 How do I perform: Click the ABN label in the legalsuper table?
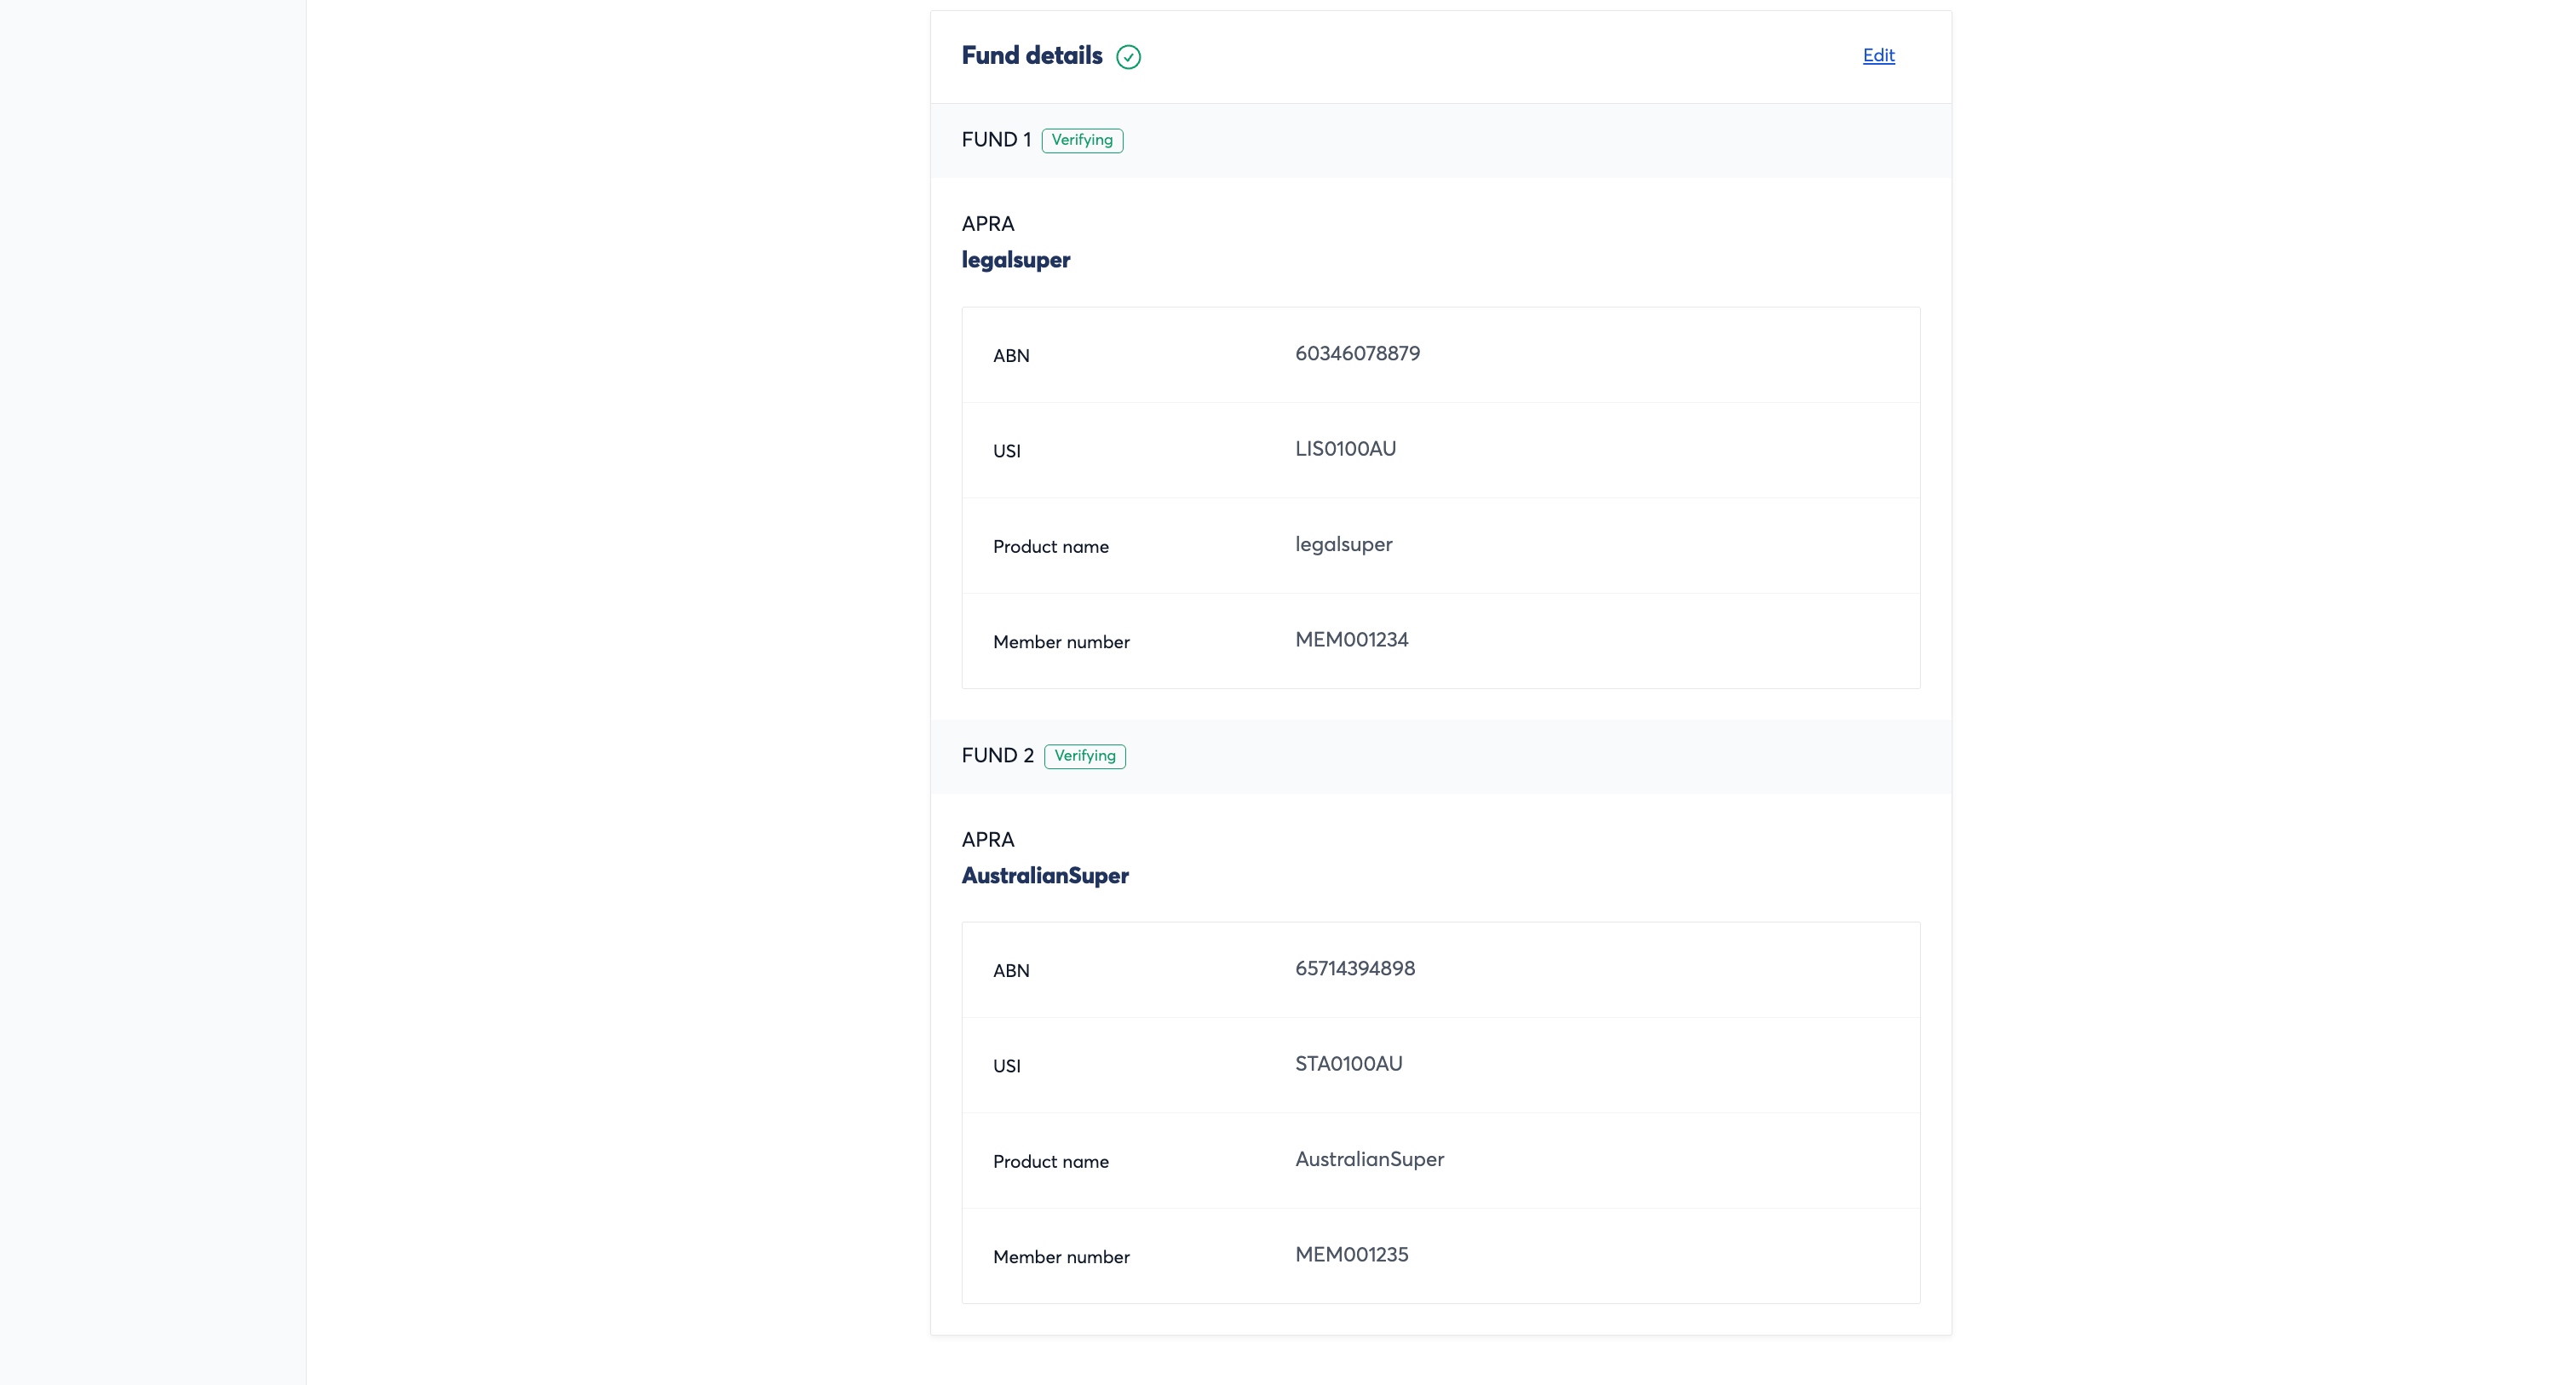1011,356
